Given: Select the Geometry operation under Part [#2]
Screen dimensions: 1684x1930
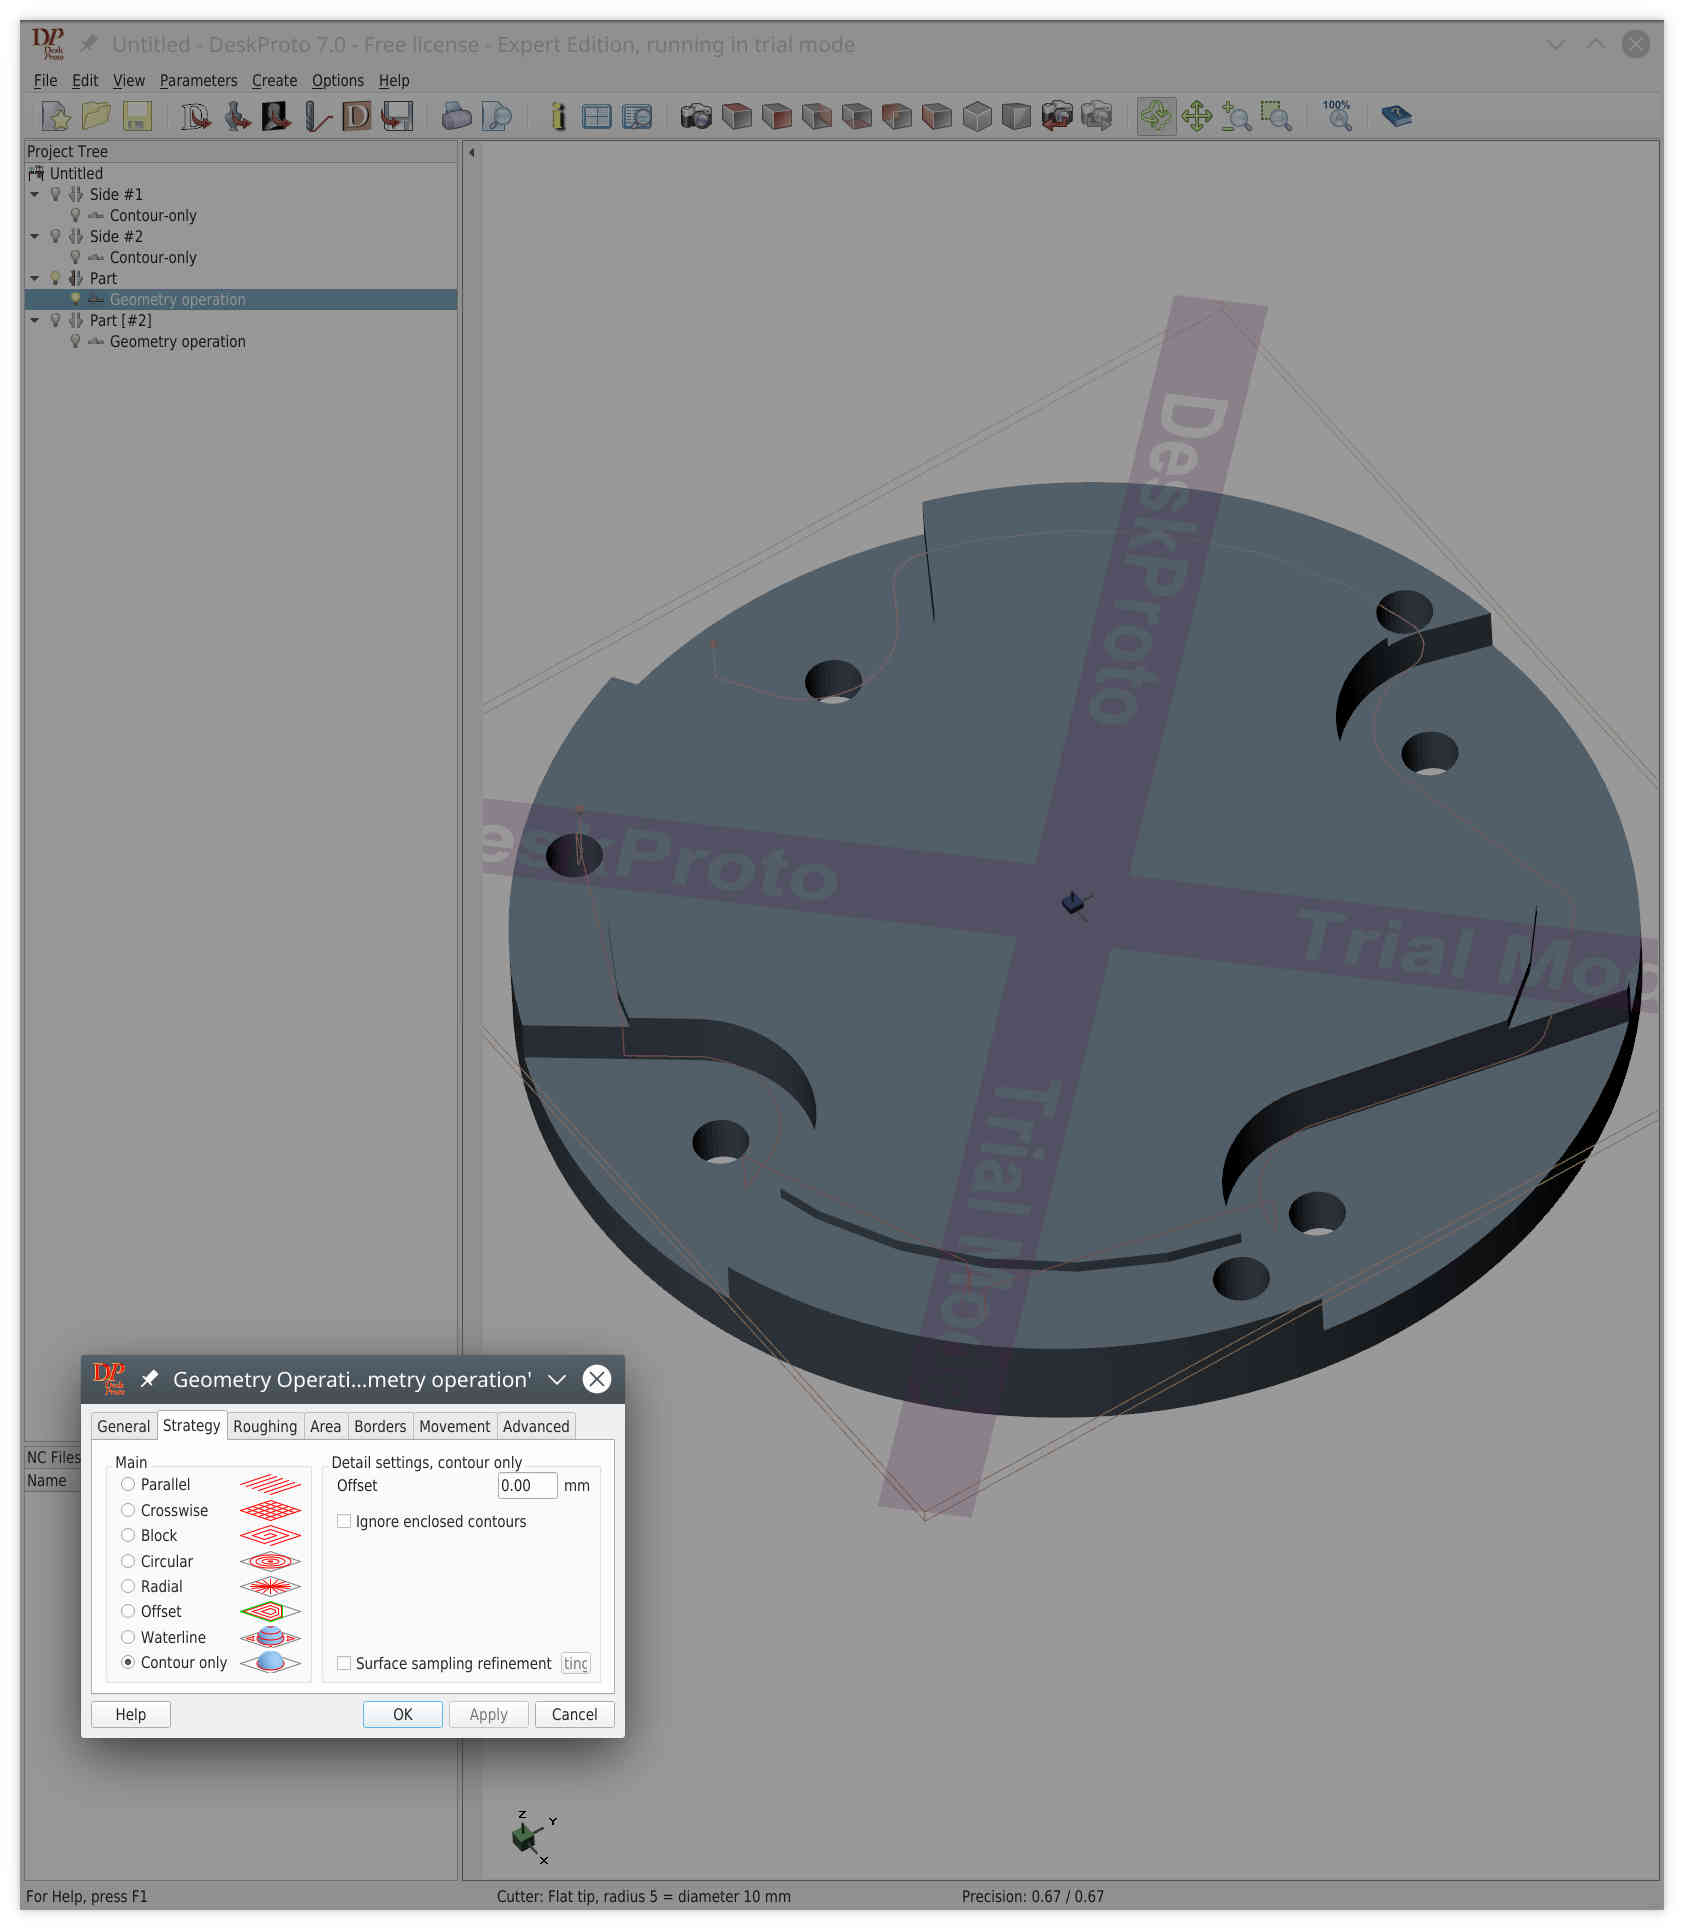Looking at the screenshot, I should pyautogui.click(x=177, y=341).
